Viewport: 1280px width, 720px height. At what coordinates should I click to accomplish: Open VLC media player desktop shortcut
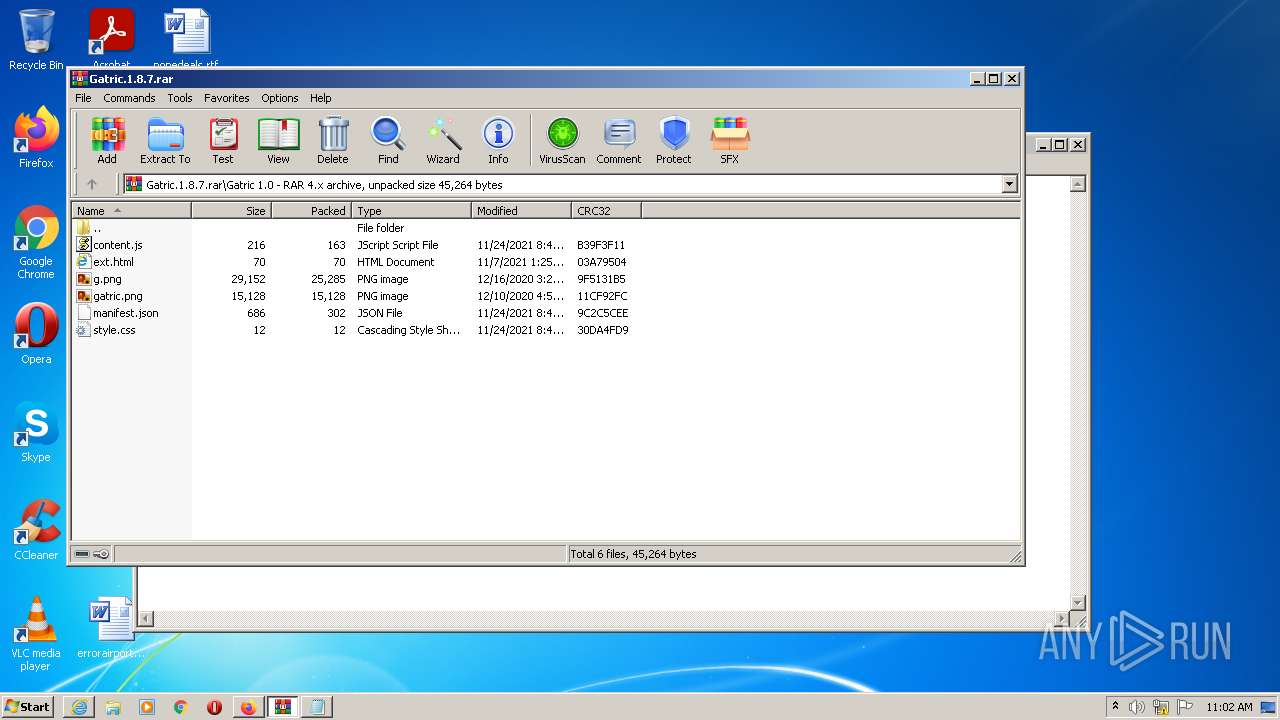click(x=36, y=634)
